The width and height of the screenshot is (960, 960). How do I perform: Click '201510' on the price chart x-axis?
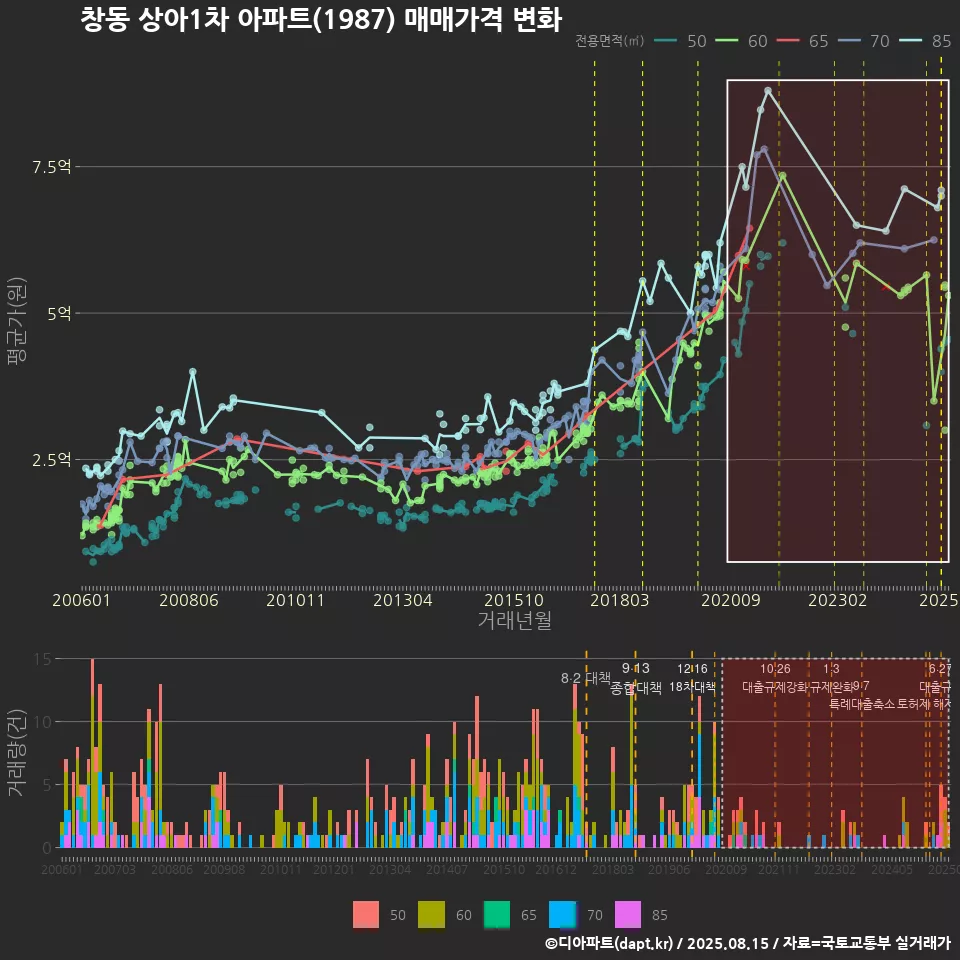(514, 600)
